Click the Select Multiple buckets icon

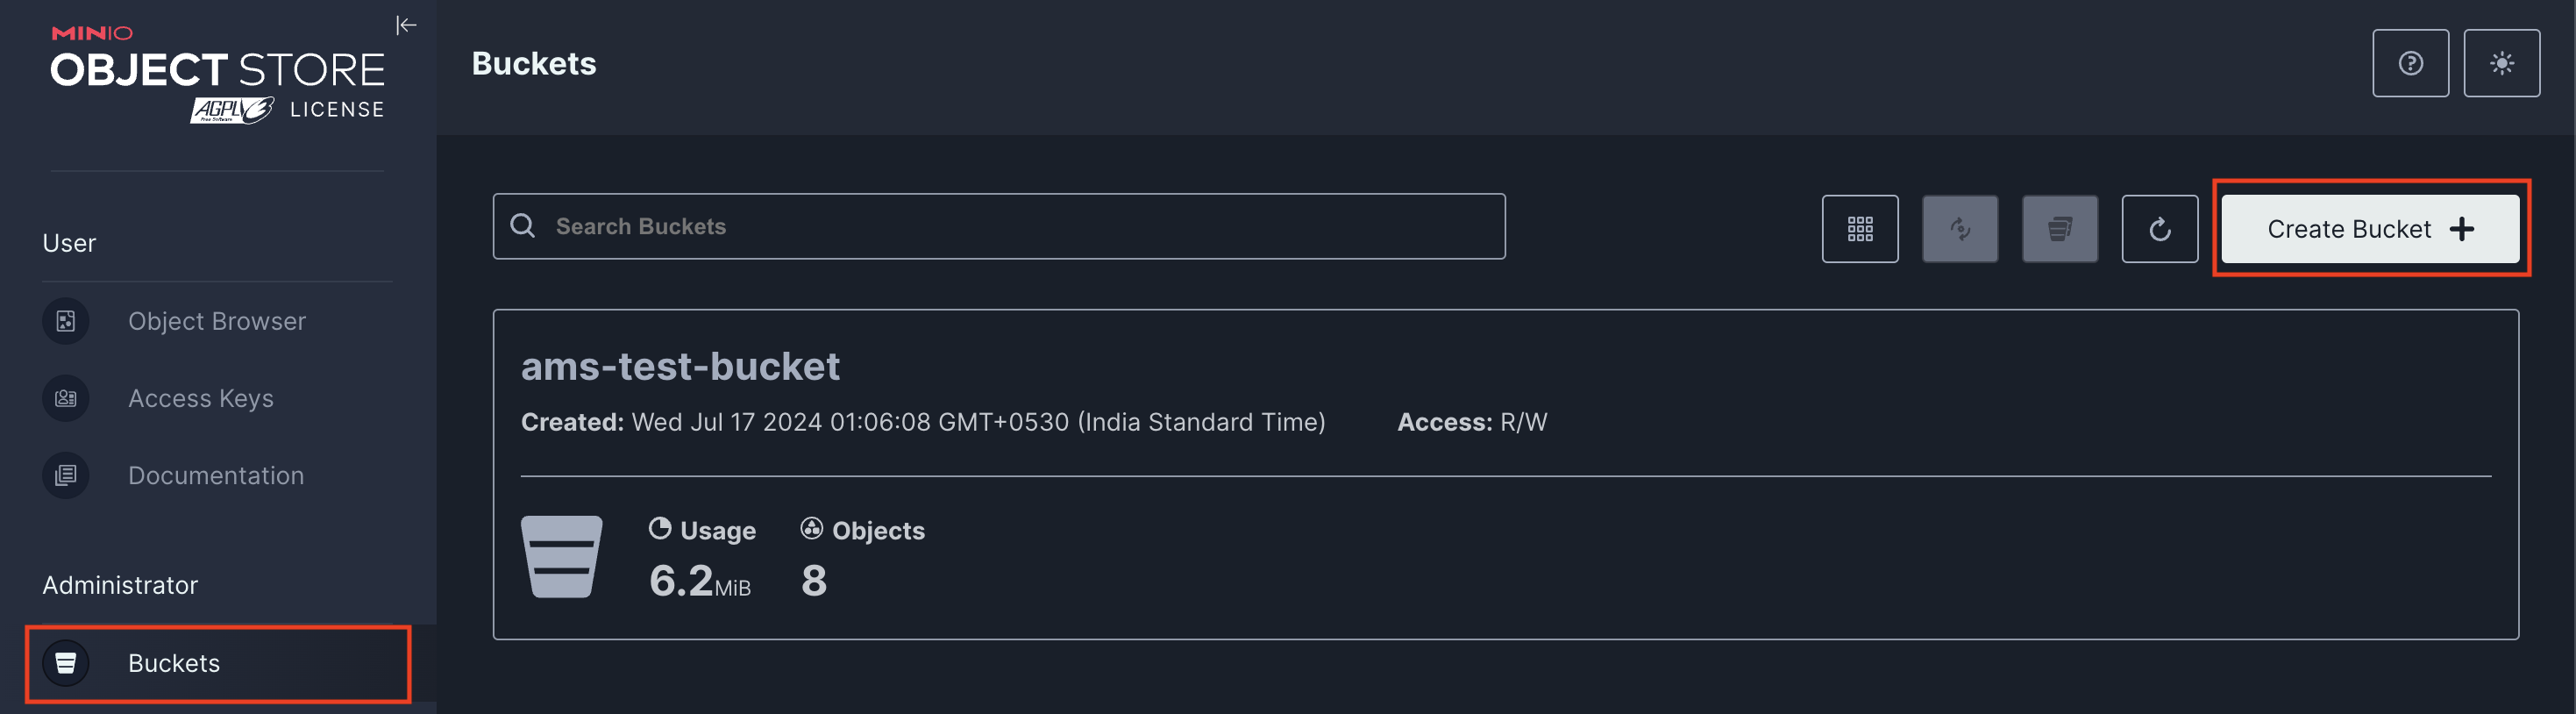[x=2059, y=229]
